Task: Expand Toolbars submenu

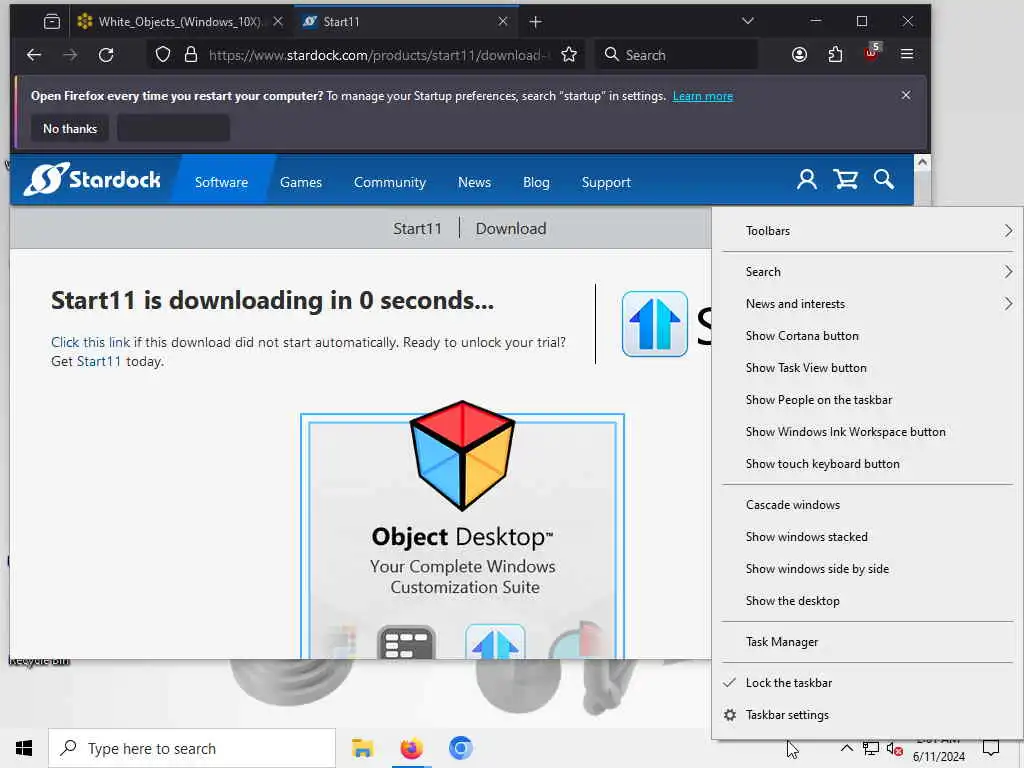Action: pos(867,231)
